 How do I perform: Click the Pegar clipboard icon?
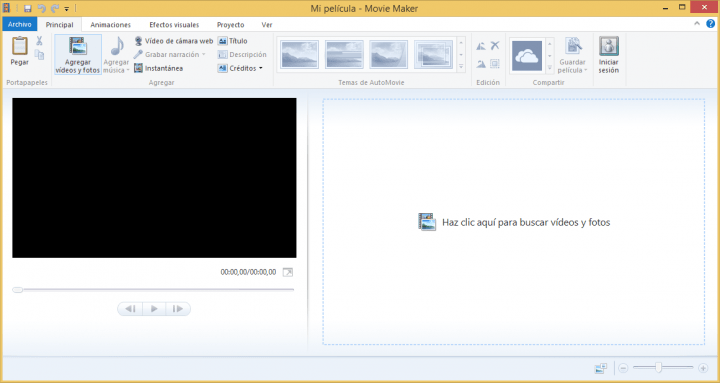click(x=20, y=46)
